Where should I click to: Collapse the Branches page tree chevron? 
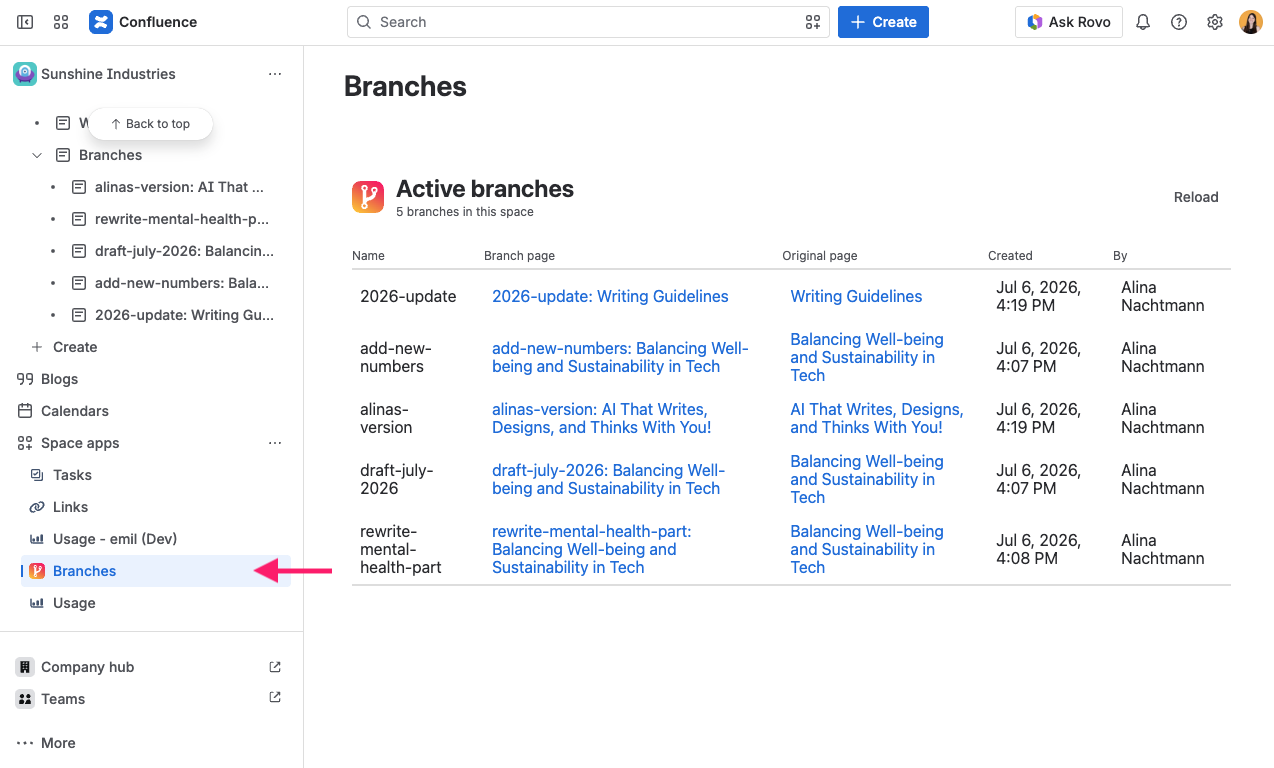coord(37,155)
